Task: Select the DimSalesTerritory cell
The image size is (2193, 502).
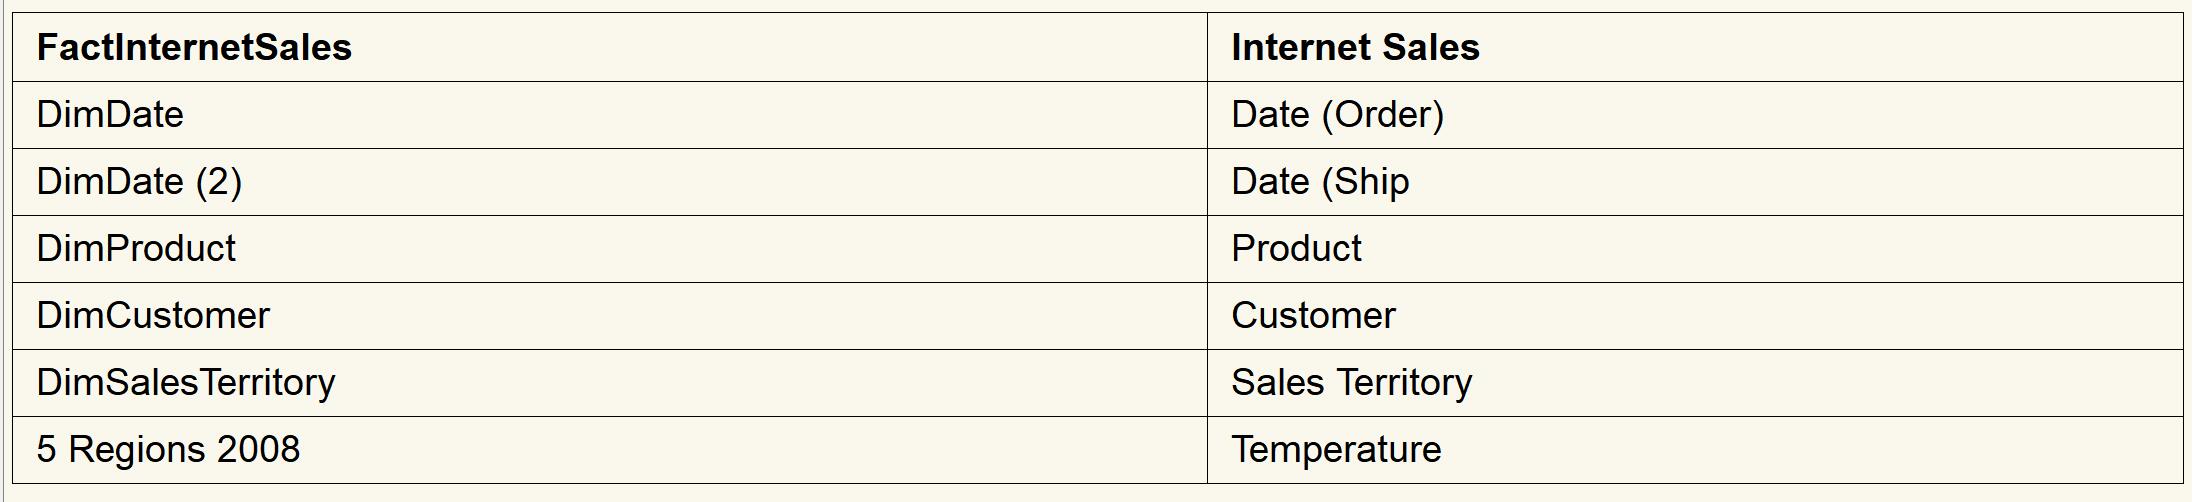Action: click(x=186, y=383)
